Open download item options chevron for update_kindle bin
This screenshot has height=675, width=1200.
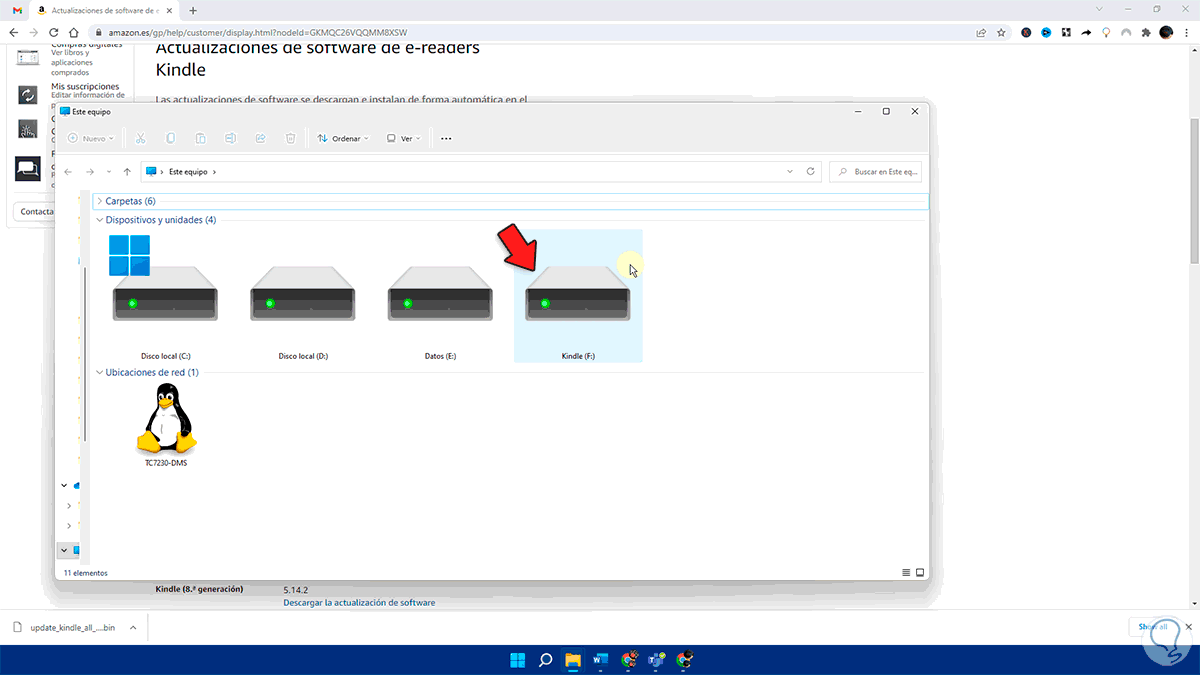(134, 628)
